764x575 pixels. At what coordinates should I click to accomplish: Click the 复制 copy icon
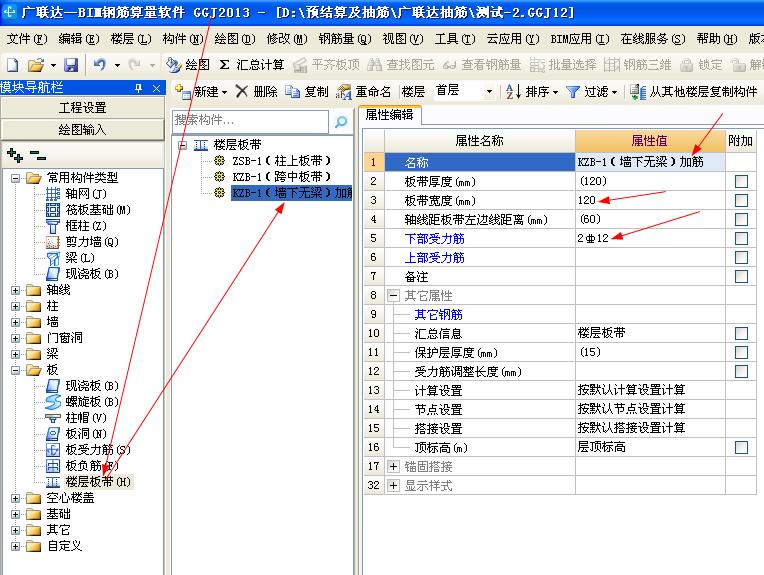pos(292,92)
